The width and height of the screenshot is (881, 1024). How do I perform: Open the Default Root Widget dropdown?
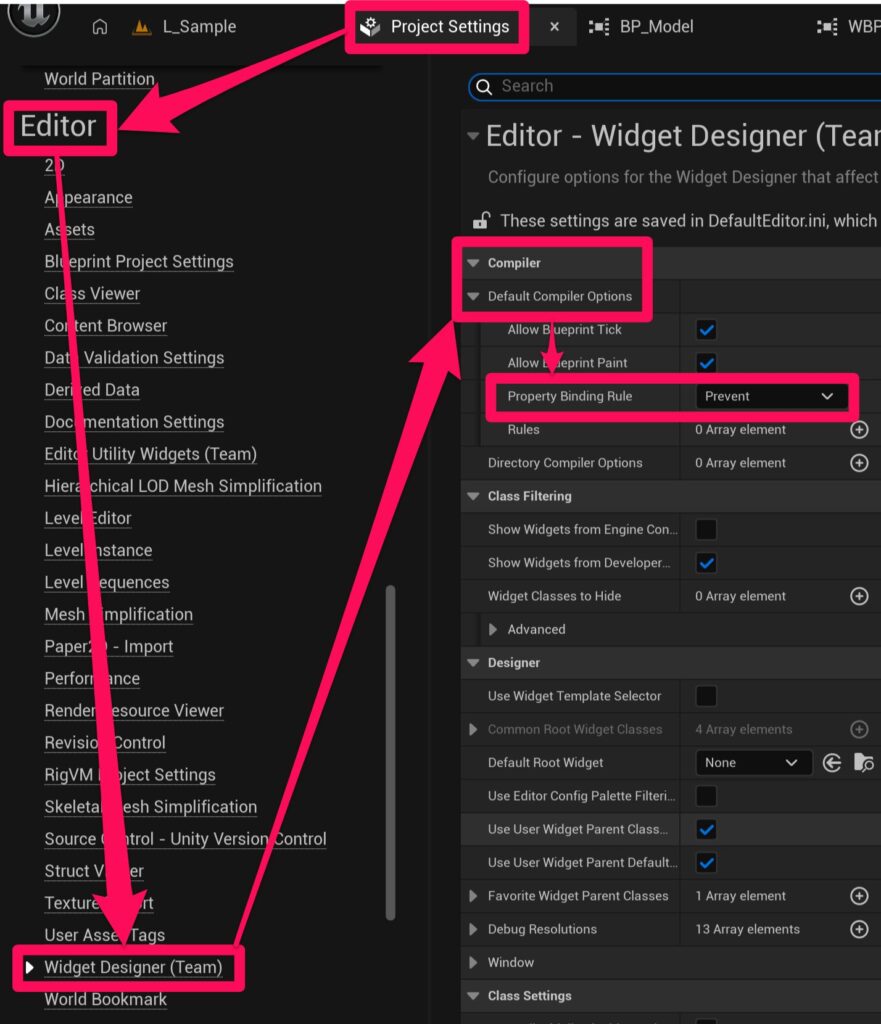752,763
